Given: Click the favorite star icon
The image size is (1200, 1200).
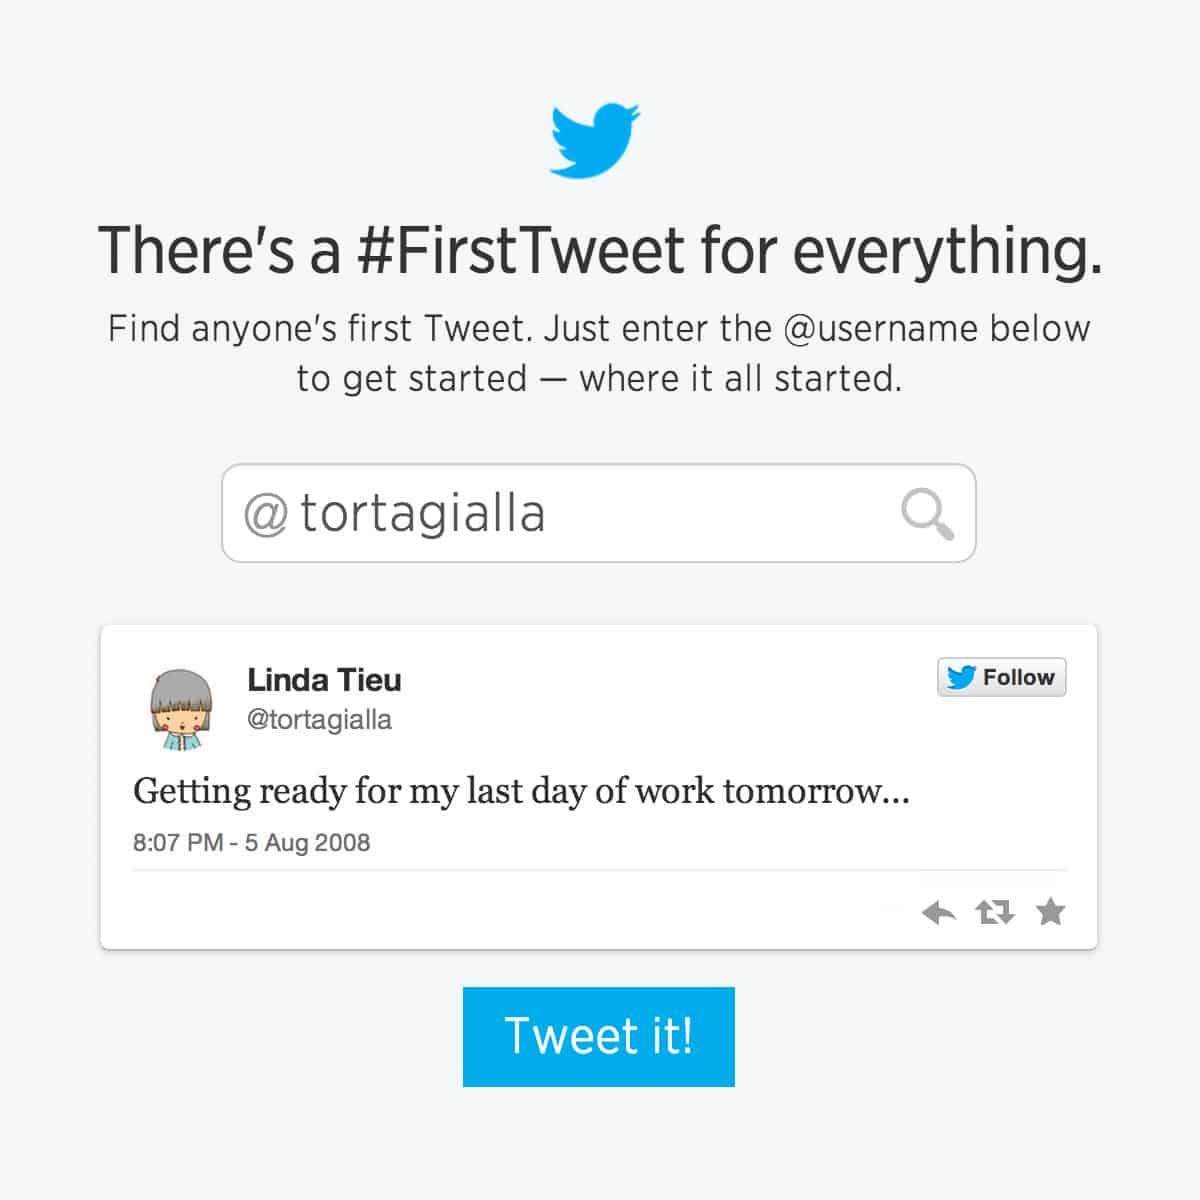Looking at the screenshot, I should [x=1051, y=912].
